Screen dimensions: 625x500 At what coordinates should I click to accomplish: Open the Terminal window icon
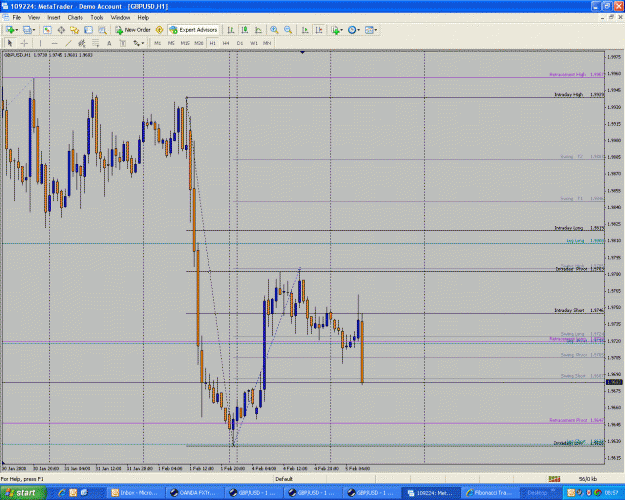point(88,30)
